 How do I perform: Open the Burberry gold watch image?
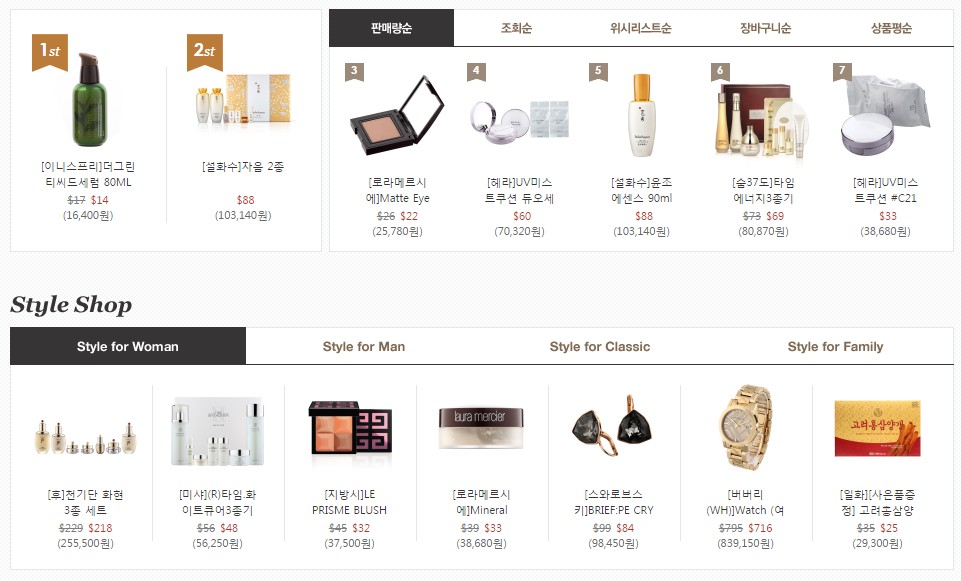click(745, 427)
